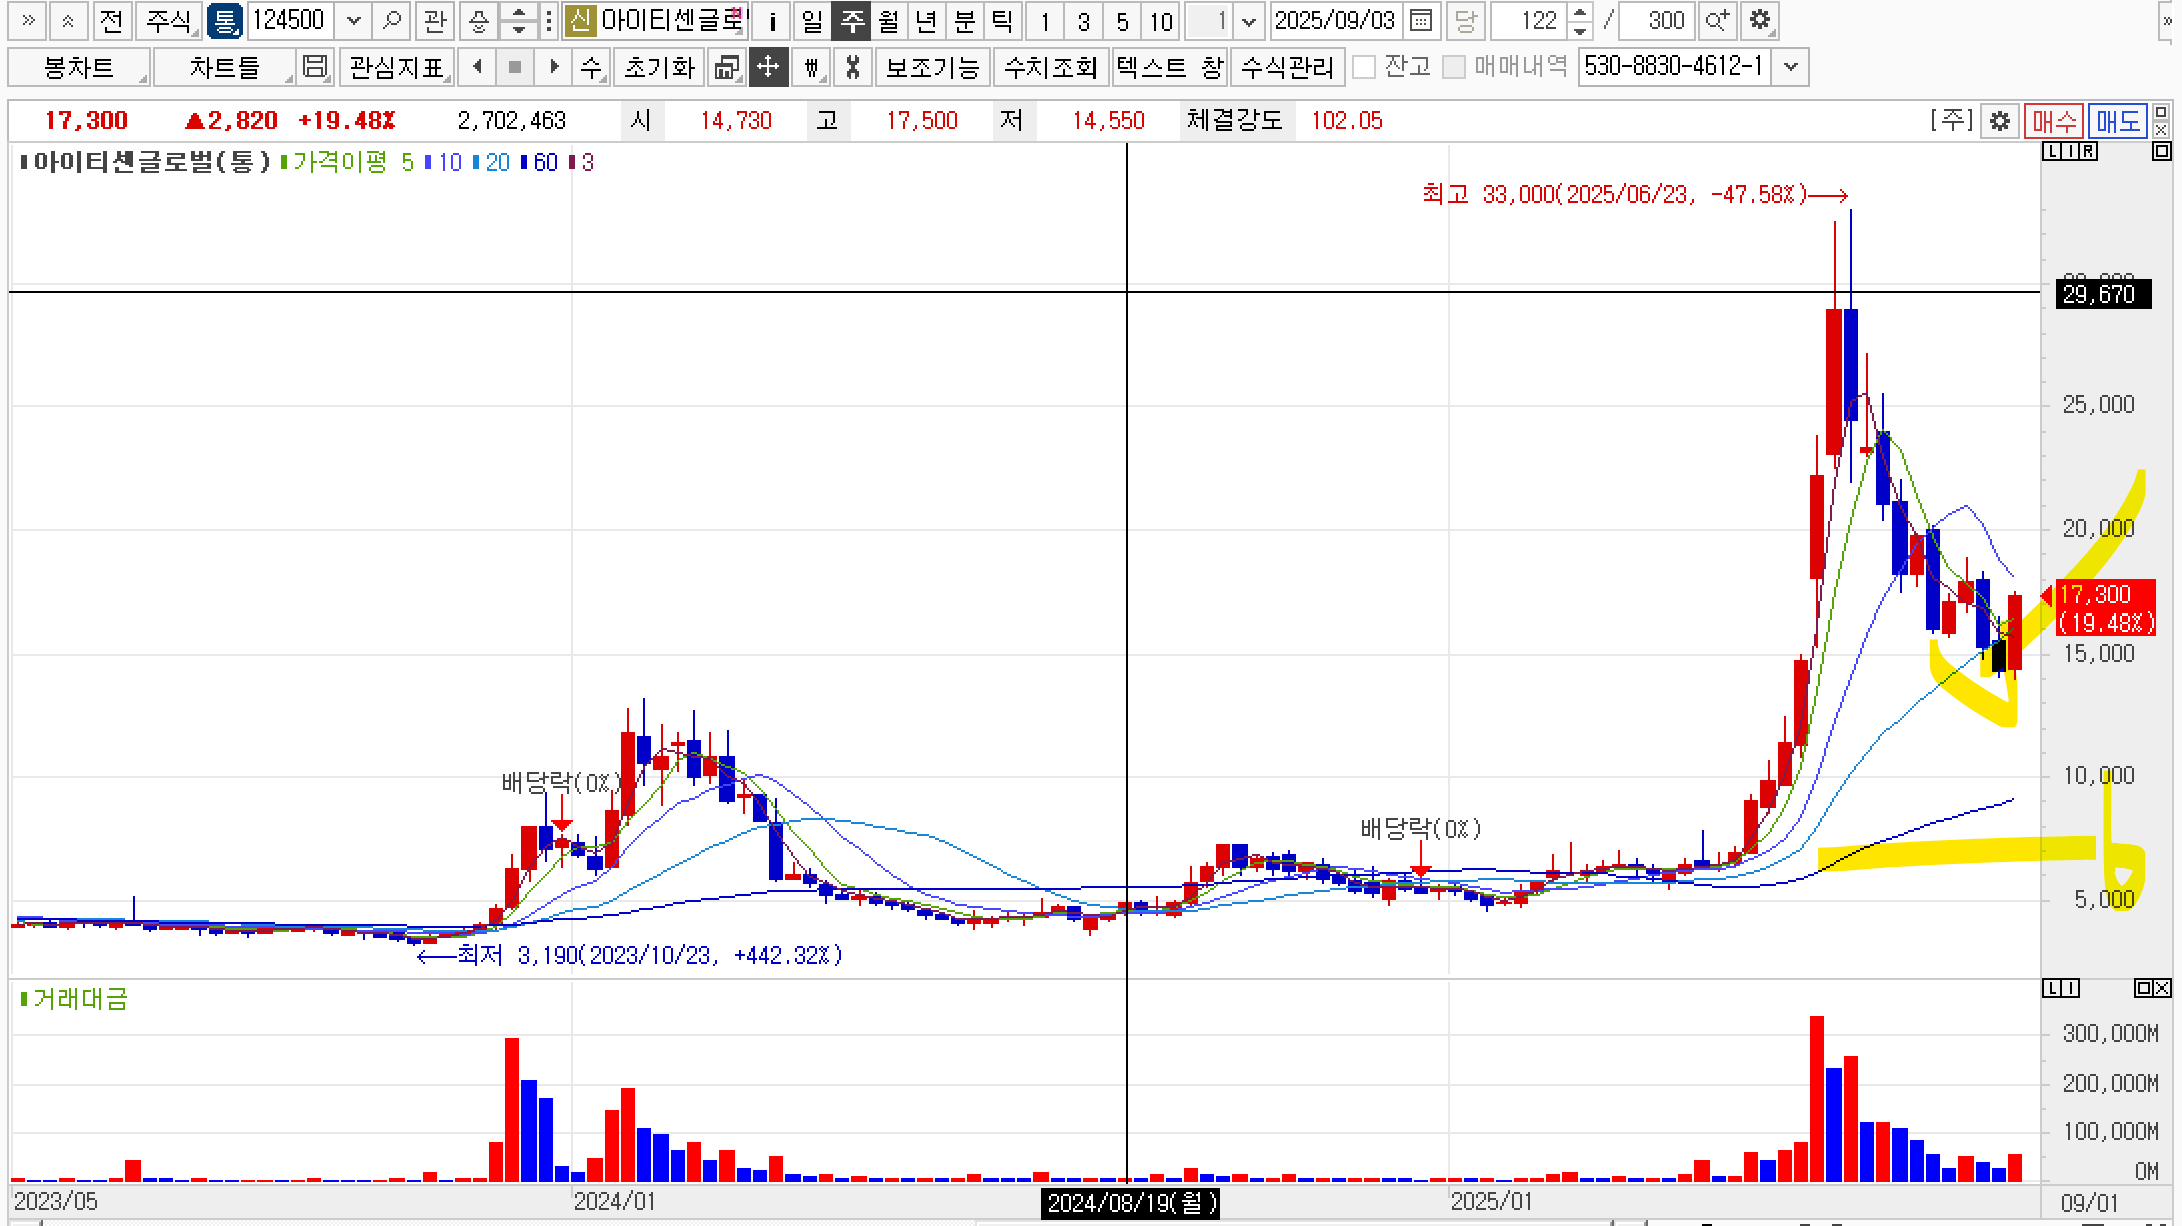This screenshot has height=1226, width=2182.
Task: Enable the 매매내역 checkbox
Action: pos(1455,67)
